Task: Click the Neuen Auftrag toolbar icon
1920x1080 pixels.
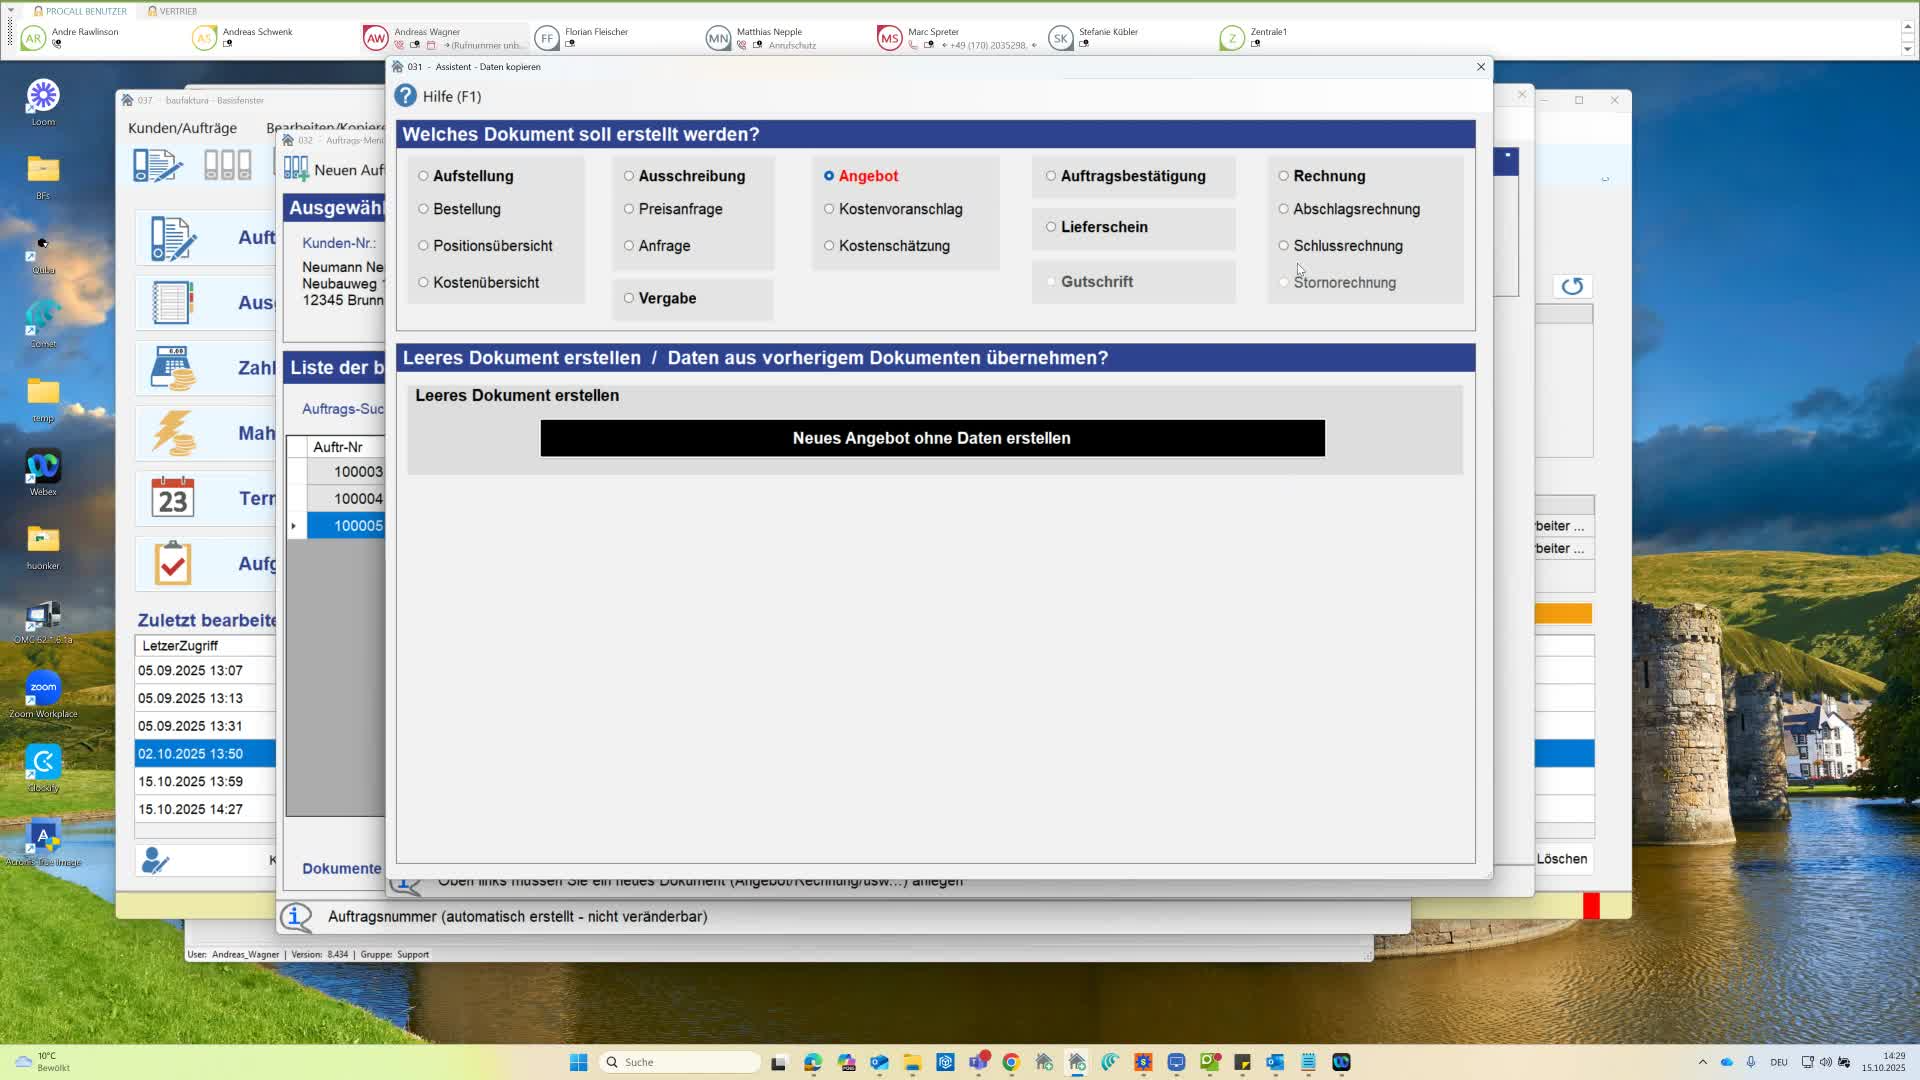Action: coord(296,169)
